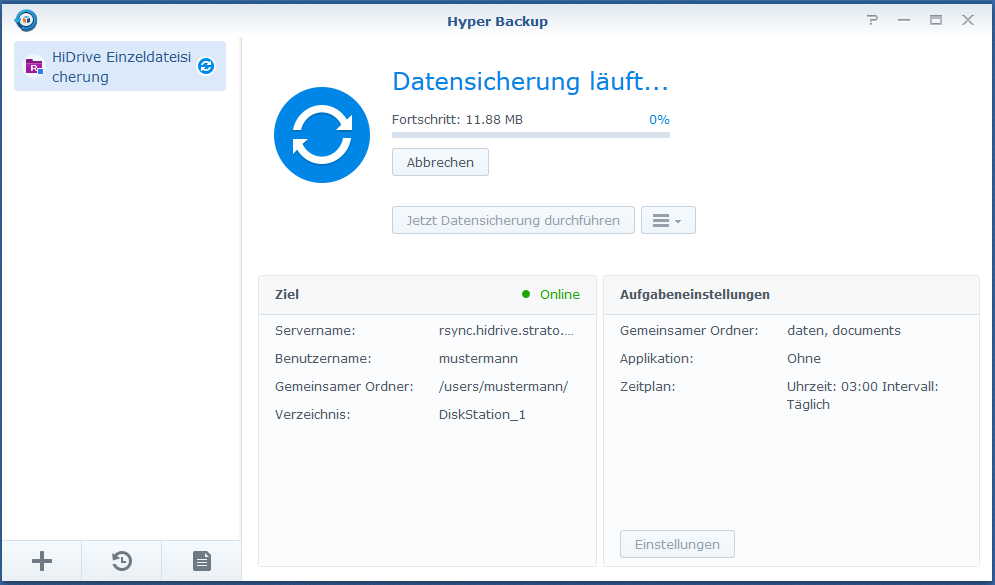Click schedule value 'Uhrzeit: 03:00 Intervall'

click(x=862, y=386)
